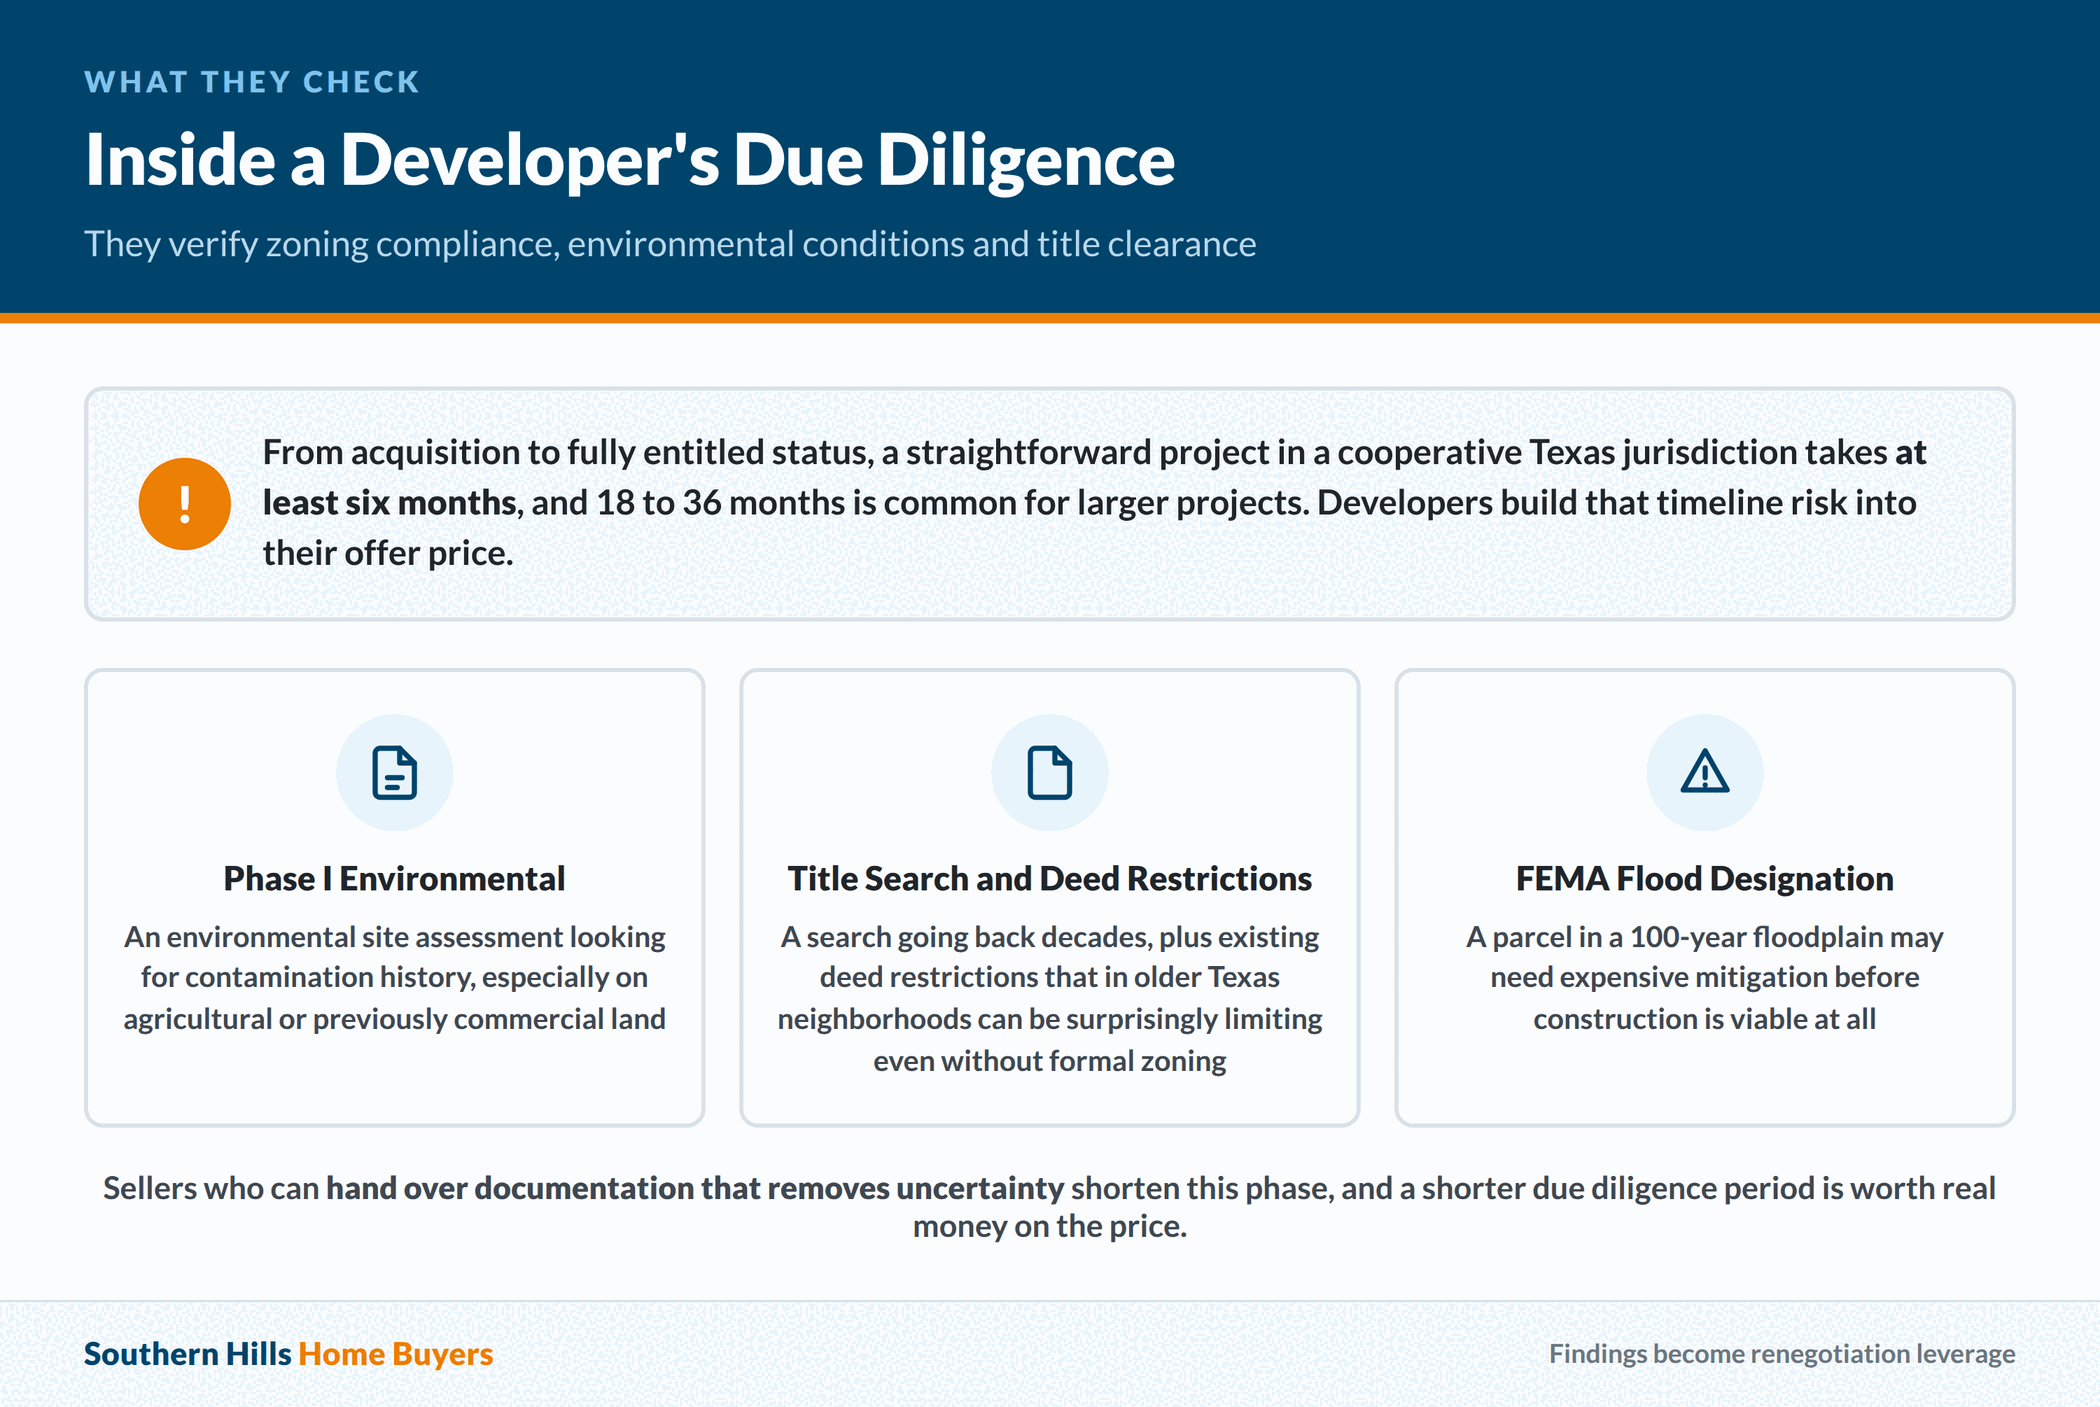Click the environmental site assessment description text

tap(394, 978)
